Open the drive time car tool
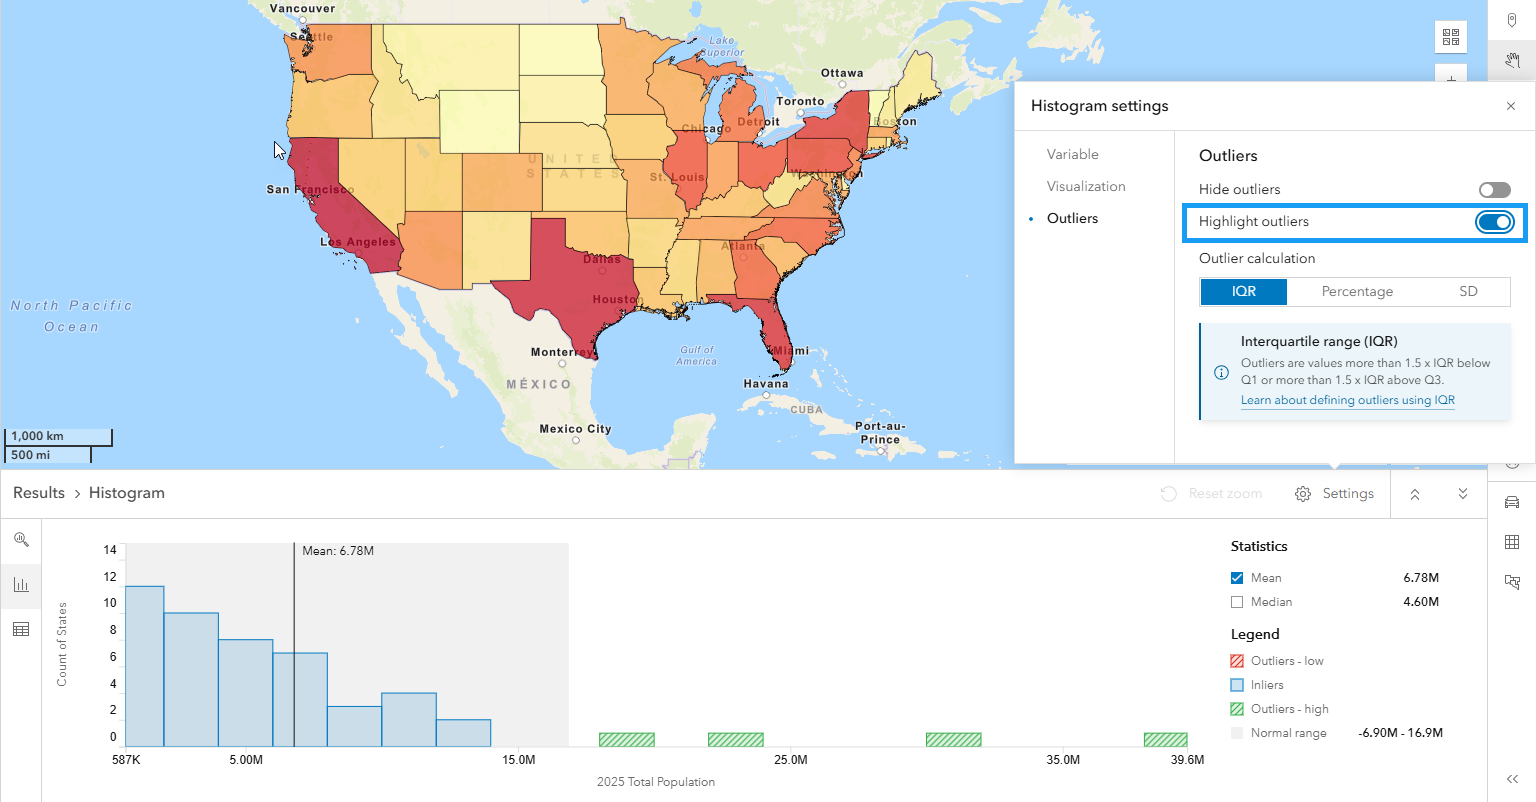Viewport: 1536px width, 802px height. [x=1512, y=502]
